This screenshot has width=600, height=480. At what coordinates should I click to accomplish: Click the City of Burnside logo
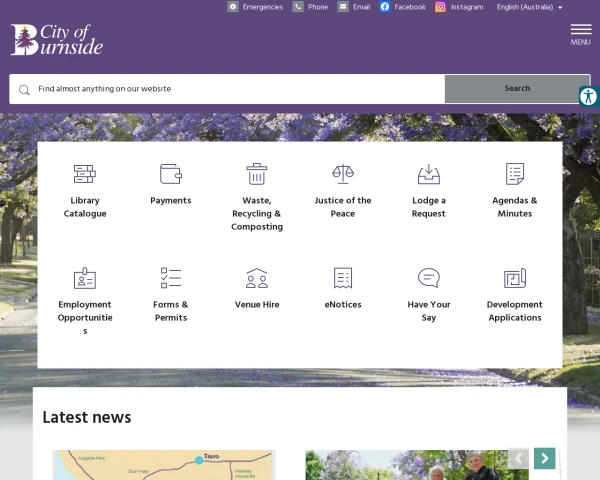(x=57, y=40)
